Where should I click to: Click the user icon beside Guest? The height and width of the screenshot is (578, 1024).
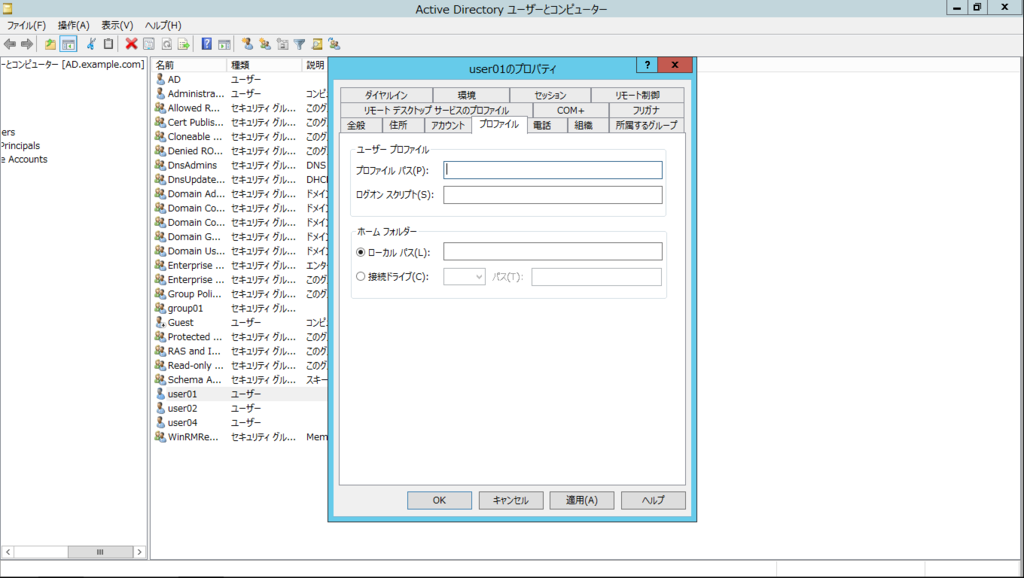161,323
